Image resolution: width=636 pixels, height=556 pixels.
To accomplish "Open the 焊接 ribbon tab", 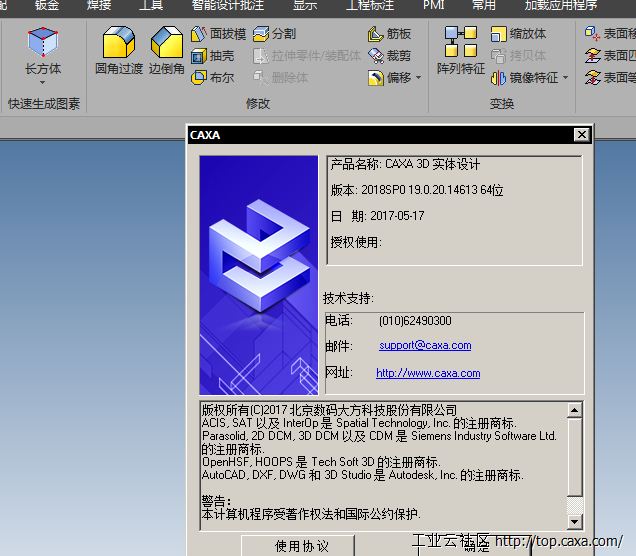I will tap(99, 5).
